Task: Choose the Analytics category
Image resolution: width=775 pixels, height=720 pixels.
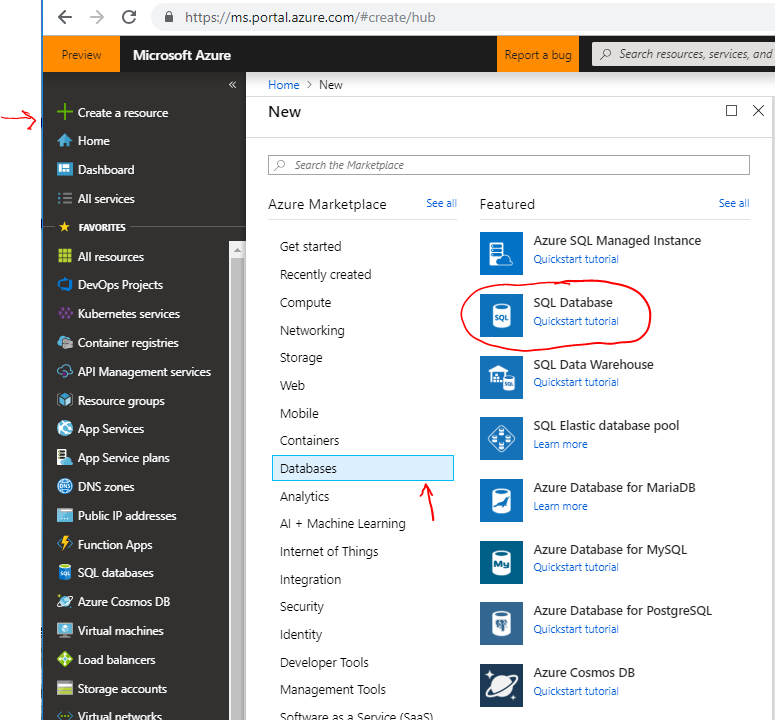Action: click(x=304, y=497)
